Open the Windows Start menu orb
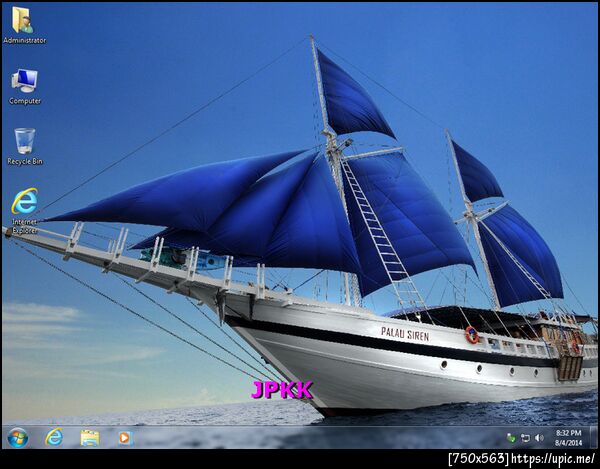 18,438
